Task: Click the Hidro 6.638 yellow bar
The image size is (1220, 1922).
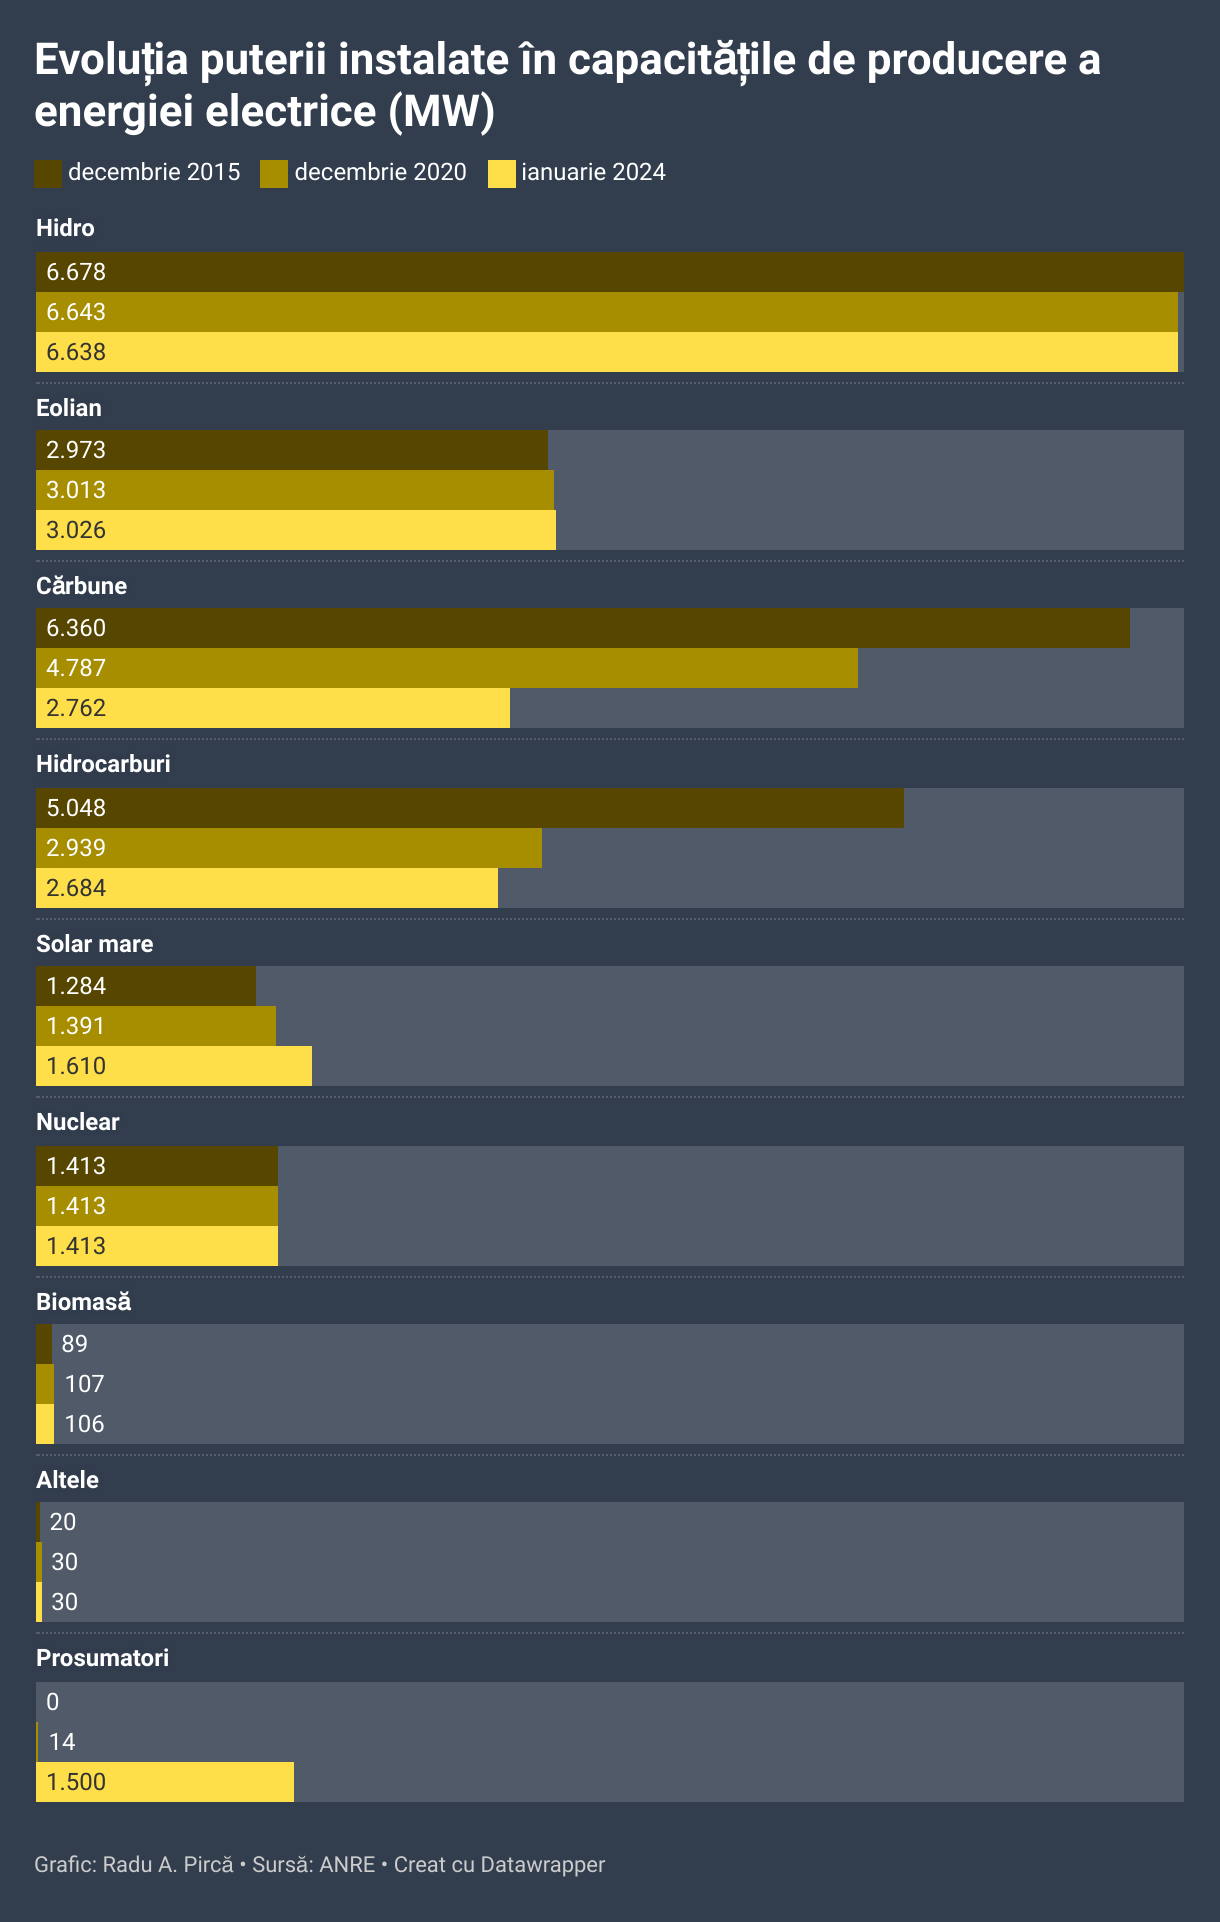Action: click(607, 352)
